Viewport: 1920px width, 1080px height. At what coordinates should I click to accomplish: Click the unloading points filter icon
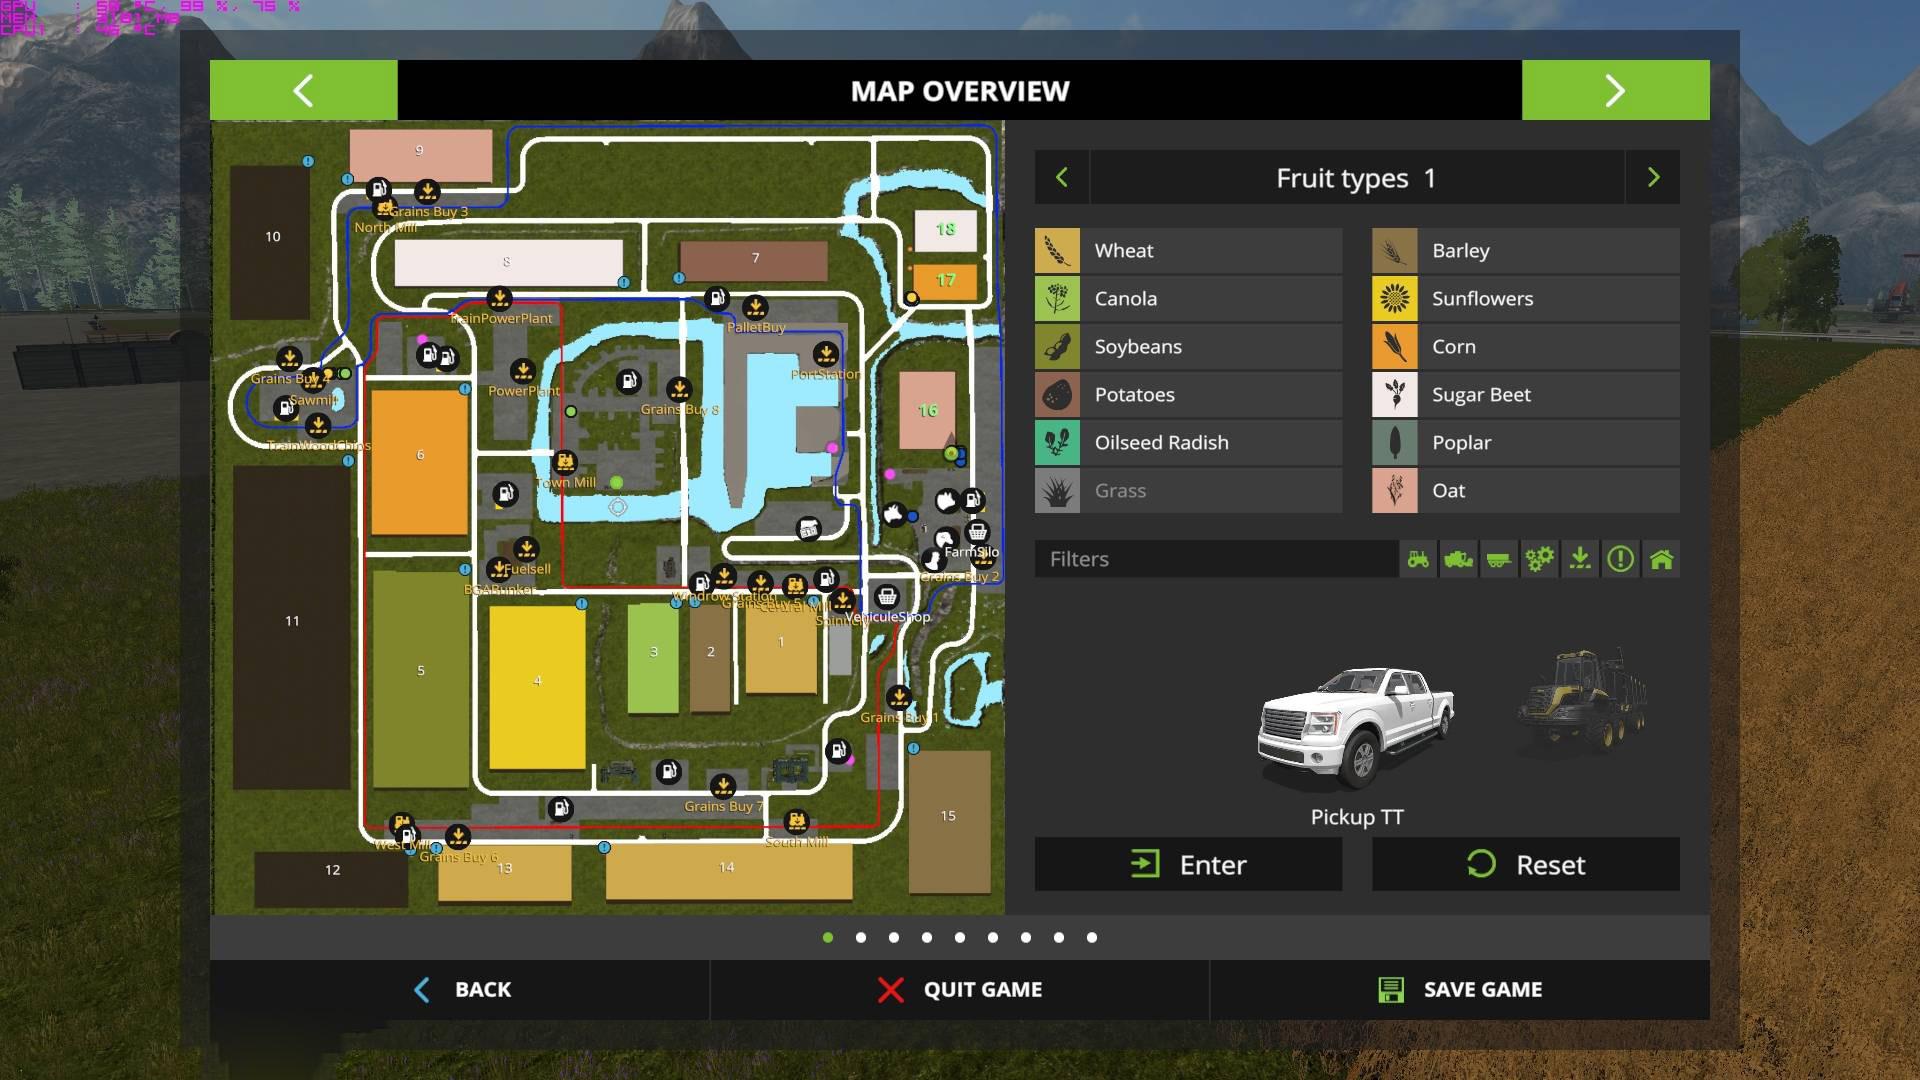click(x=1580, y=559)
